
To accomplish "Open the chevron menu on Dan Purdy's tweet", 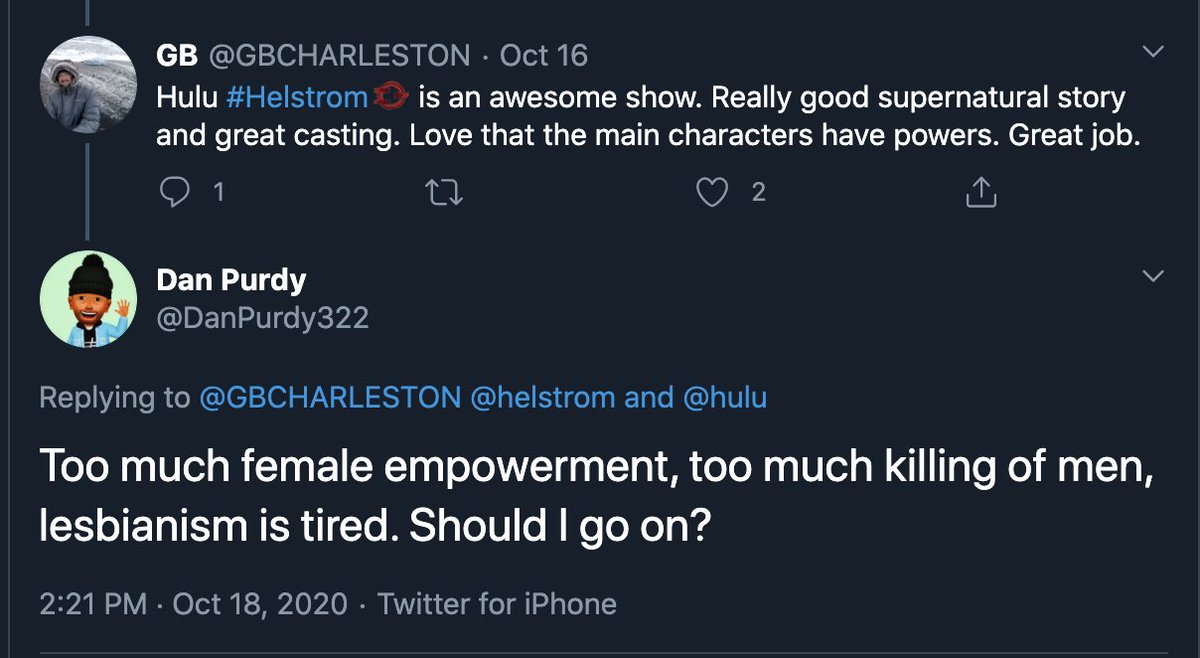I will (x=1153, y=275).
